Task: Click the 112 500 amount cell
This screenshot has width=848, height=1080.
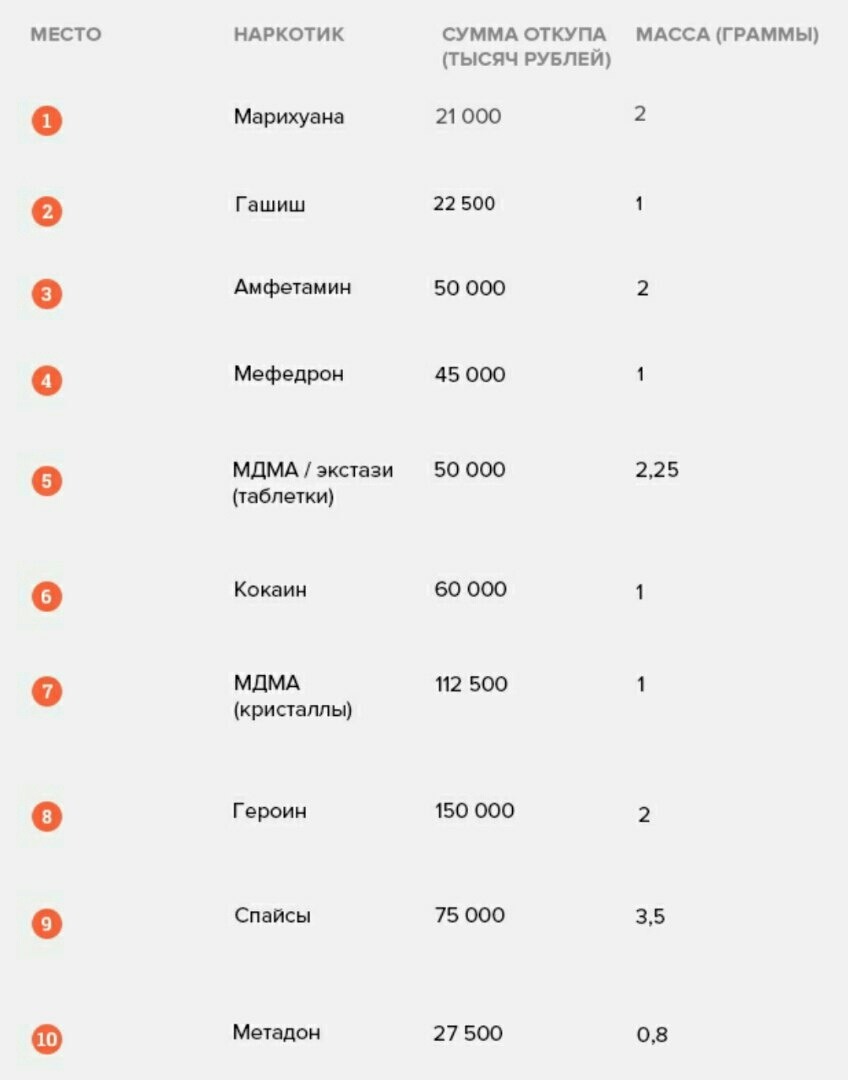Action: (470, 685)
